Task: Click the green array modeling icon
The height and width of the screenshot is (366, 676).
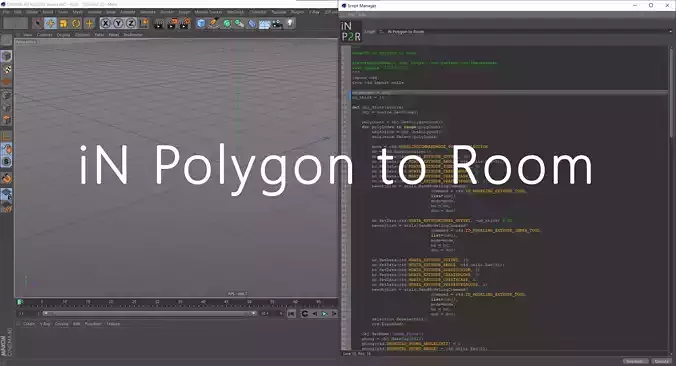Action: pos(239,23)
